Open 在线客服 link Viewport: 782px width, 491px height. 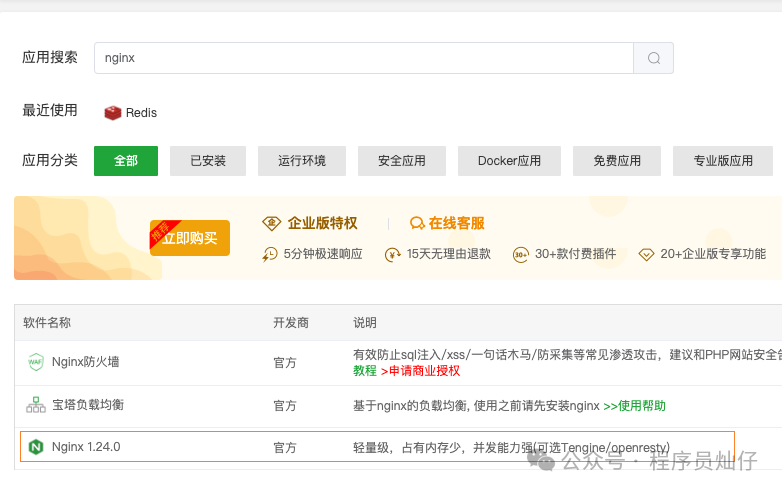pos(457,223)
